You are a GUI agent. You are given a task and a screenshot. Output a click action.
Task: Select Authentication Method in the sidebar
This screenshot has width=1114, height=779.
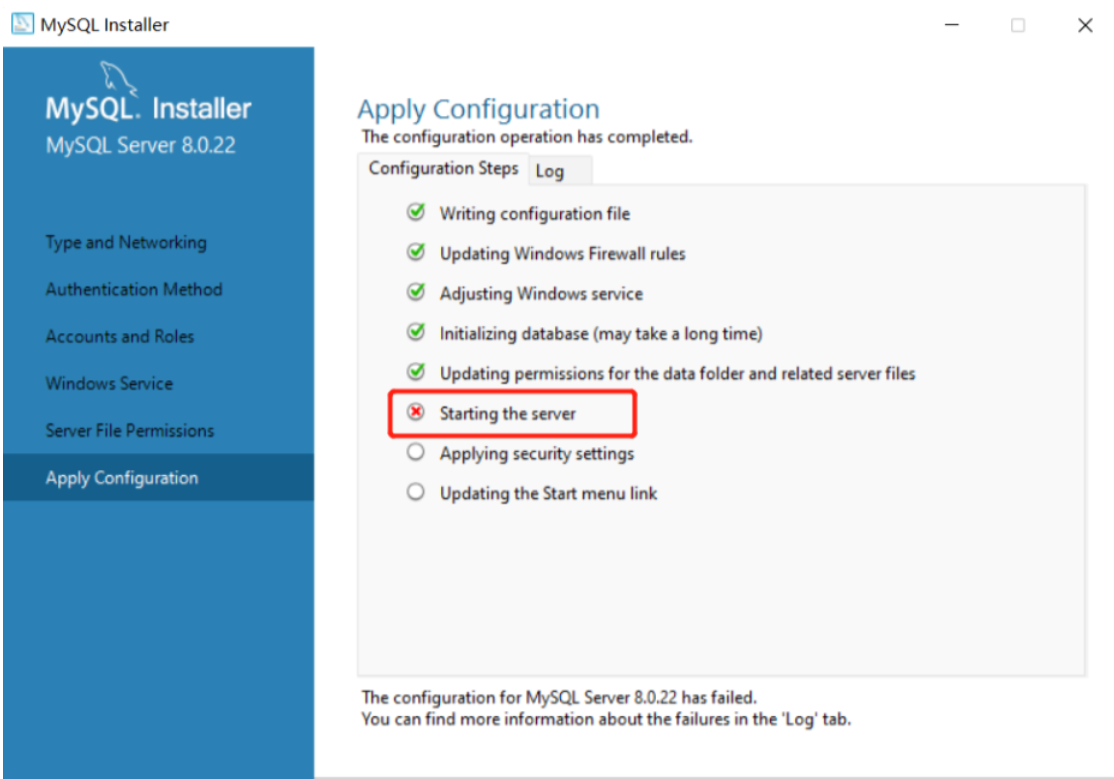pyautogui.click(x=133, y=289)
